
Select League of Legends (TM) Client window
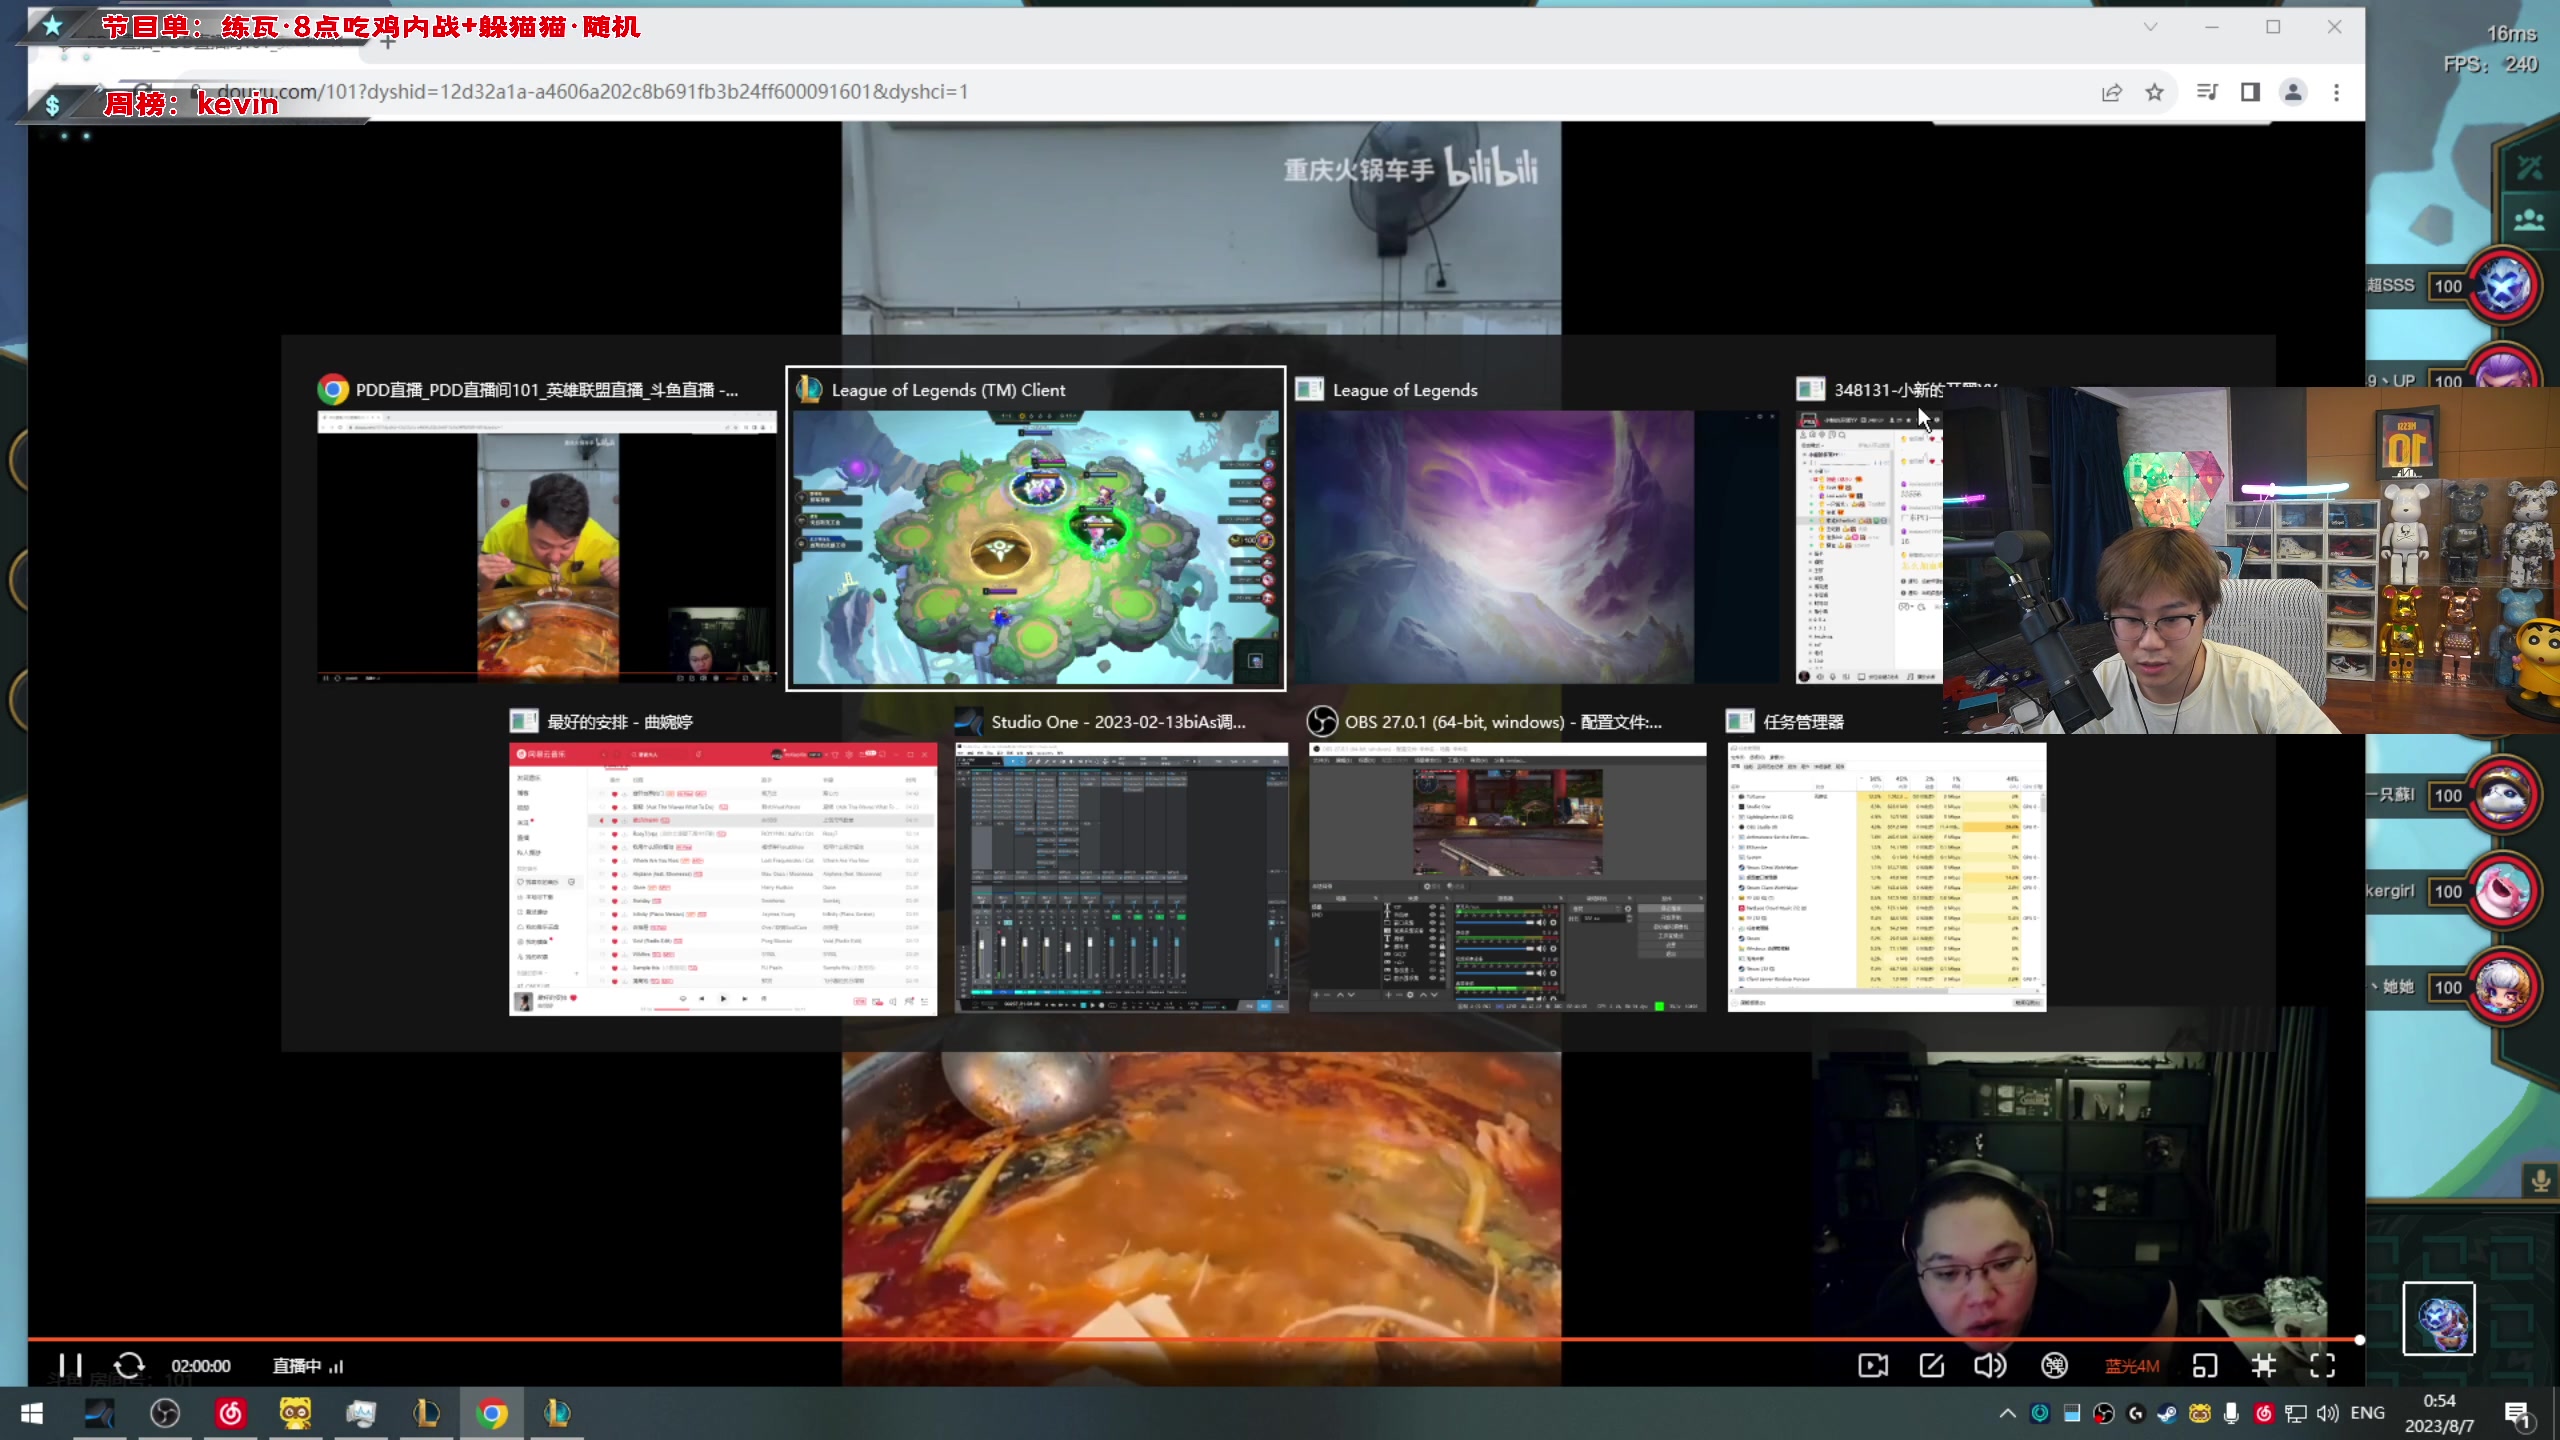click(1035, 545)
